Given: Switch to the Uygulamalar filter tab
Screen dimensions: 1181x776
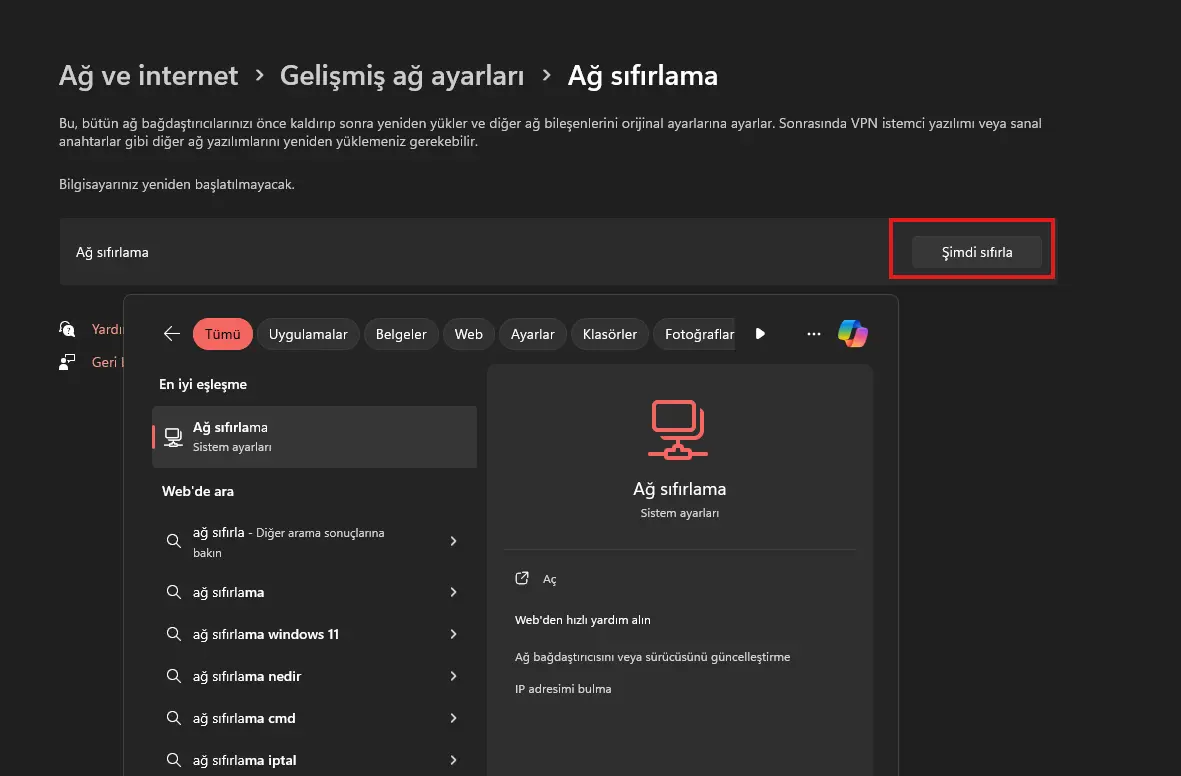Looking at the screenshot, I should [308, 334].
